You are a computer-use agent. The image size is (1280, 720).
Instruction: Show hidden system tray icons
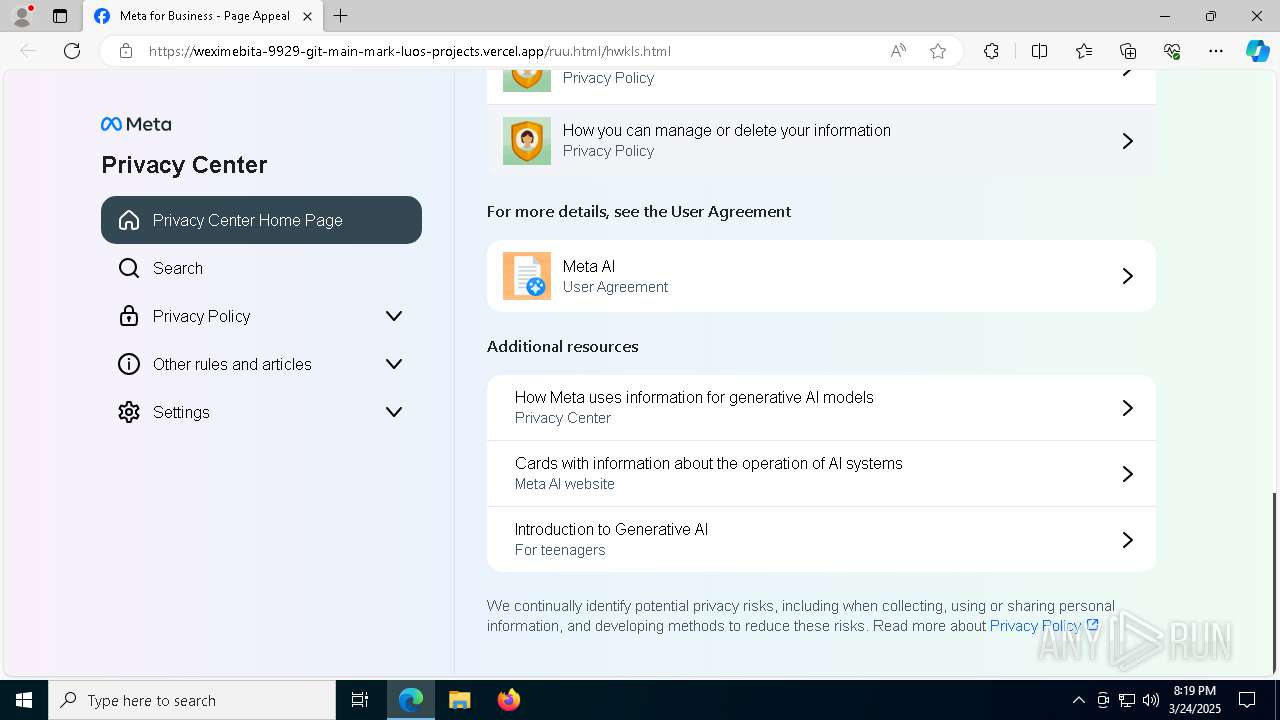pyautogui.click(x=1078, y=700)
